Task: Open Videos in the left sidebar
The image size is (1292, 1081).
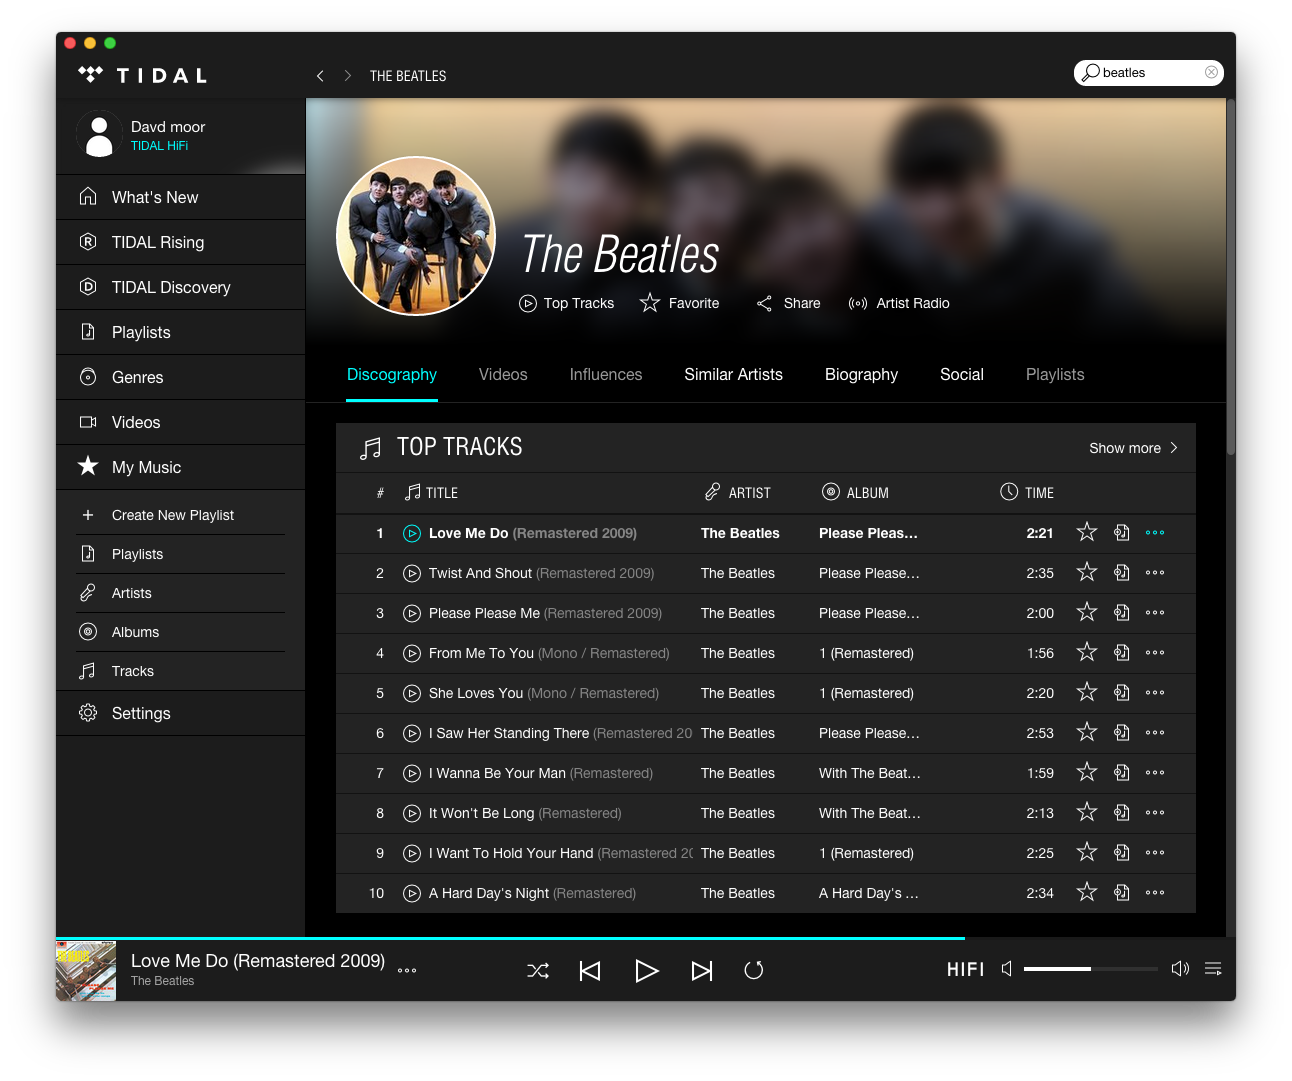Action: 180,422
